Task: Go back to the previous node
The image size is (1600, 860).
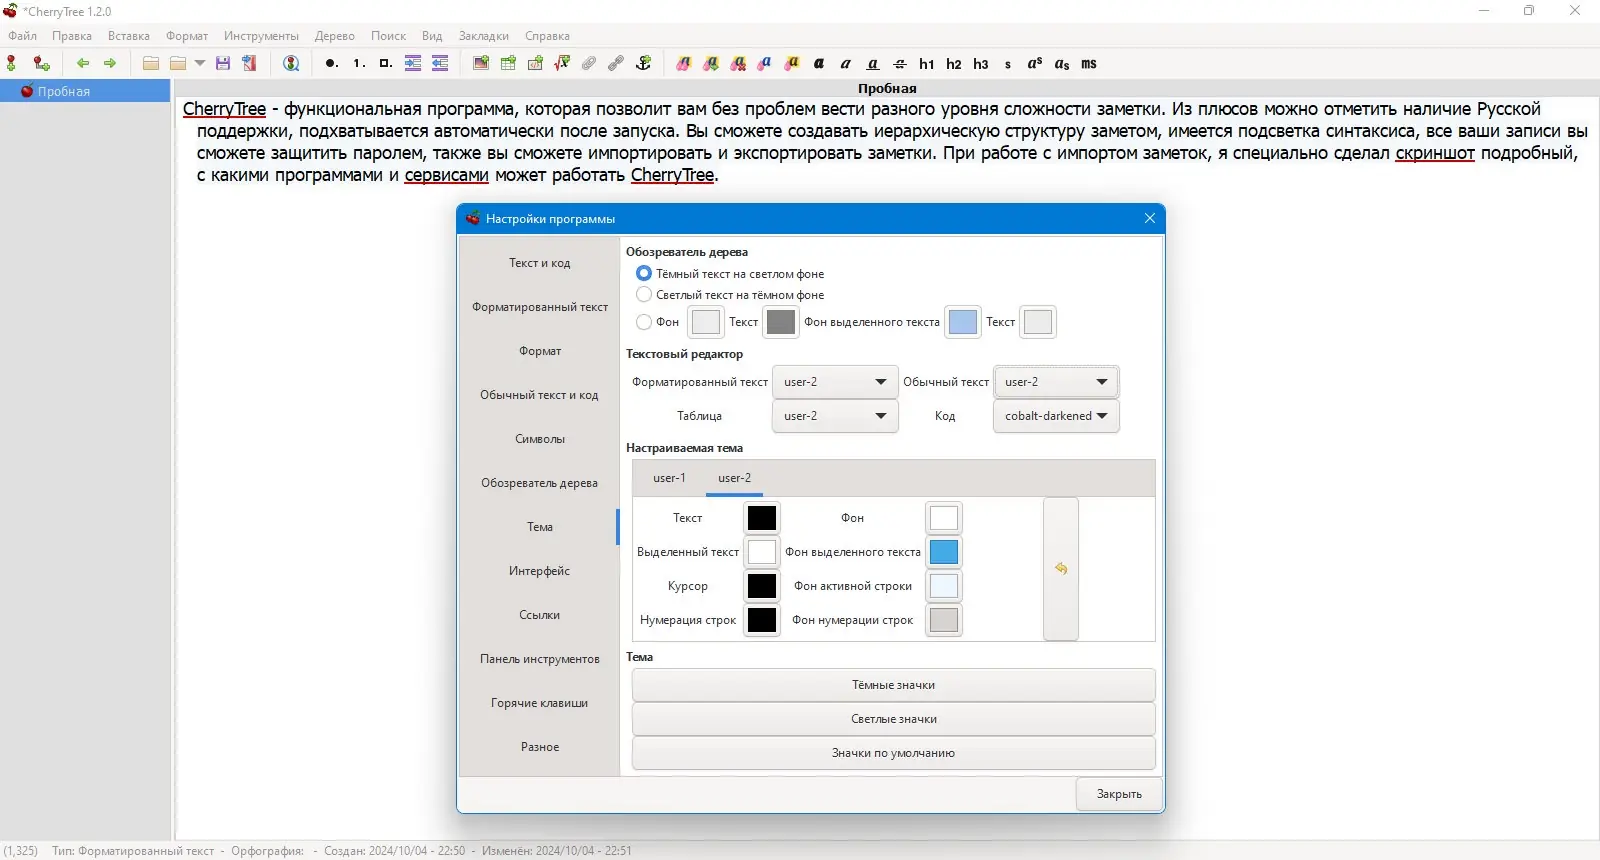Action: pyautogui.click(x=83, y=63)
